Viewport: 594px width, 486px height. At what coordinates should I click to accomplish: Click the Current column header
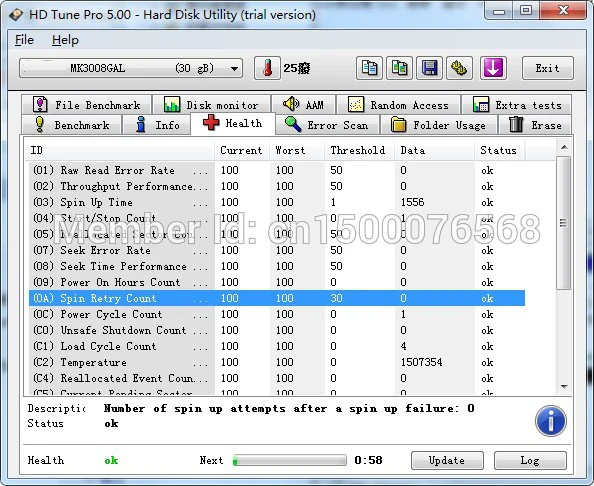tap(242, 150)
